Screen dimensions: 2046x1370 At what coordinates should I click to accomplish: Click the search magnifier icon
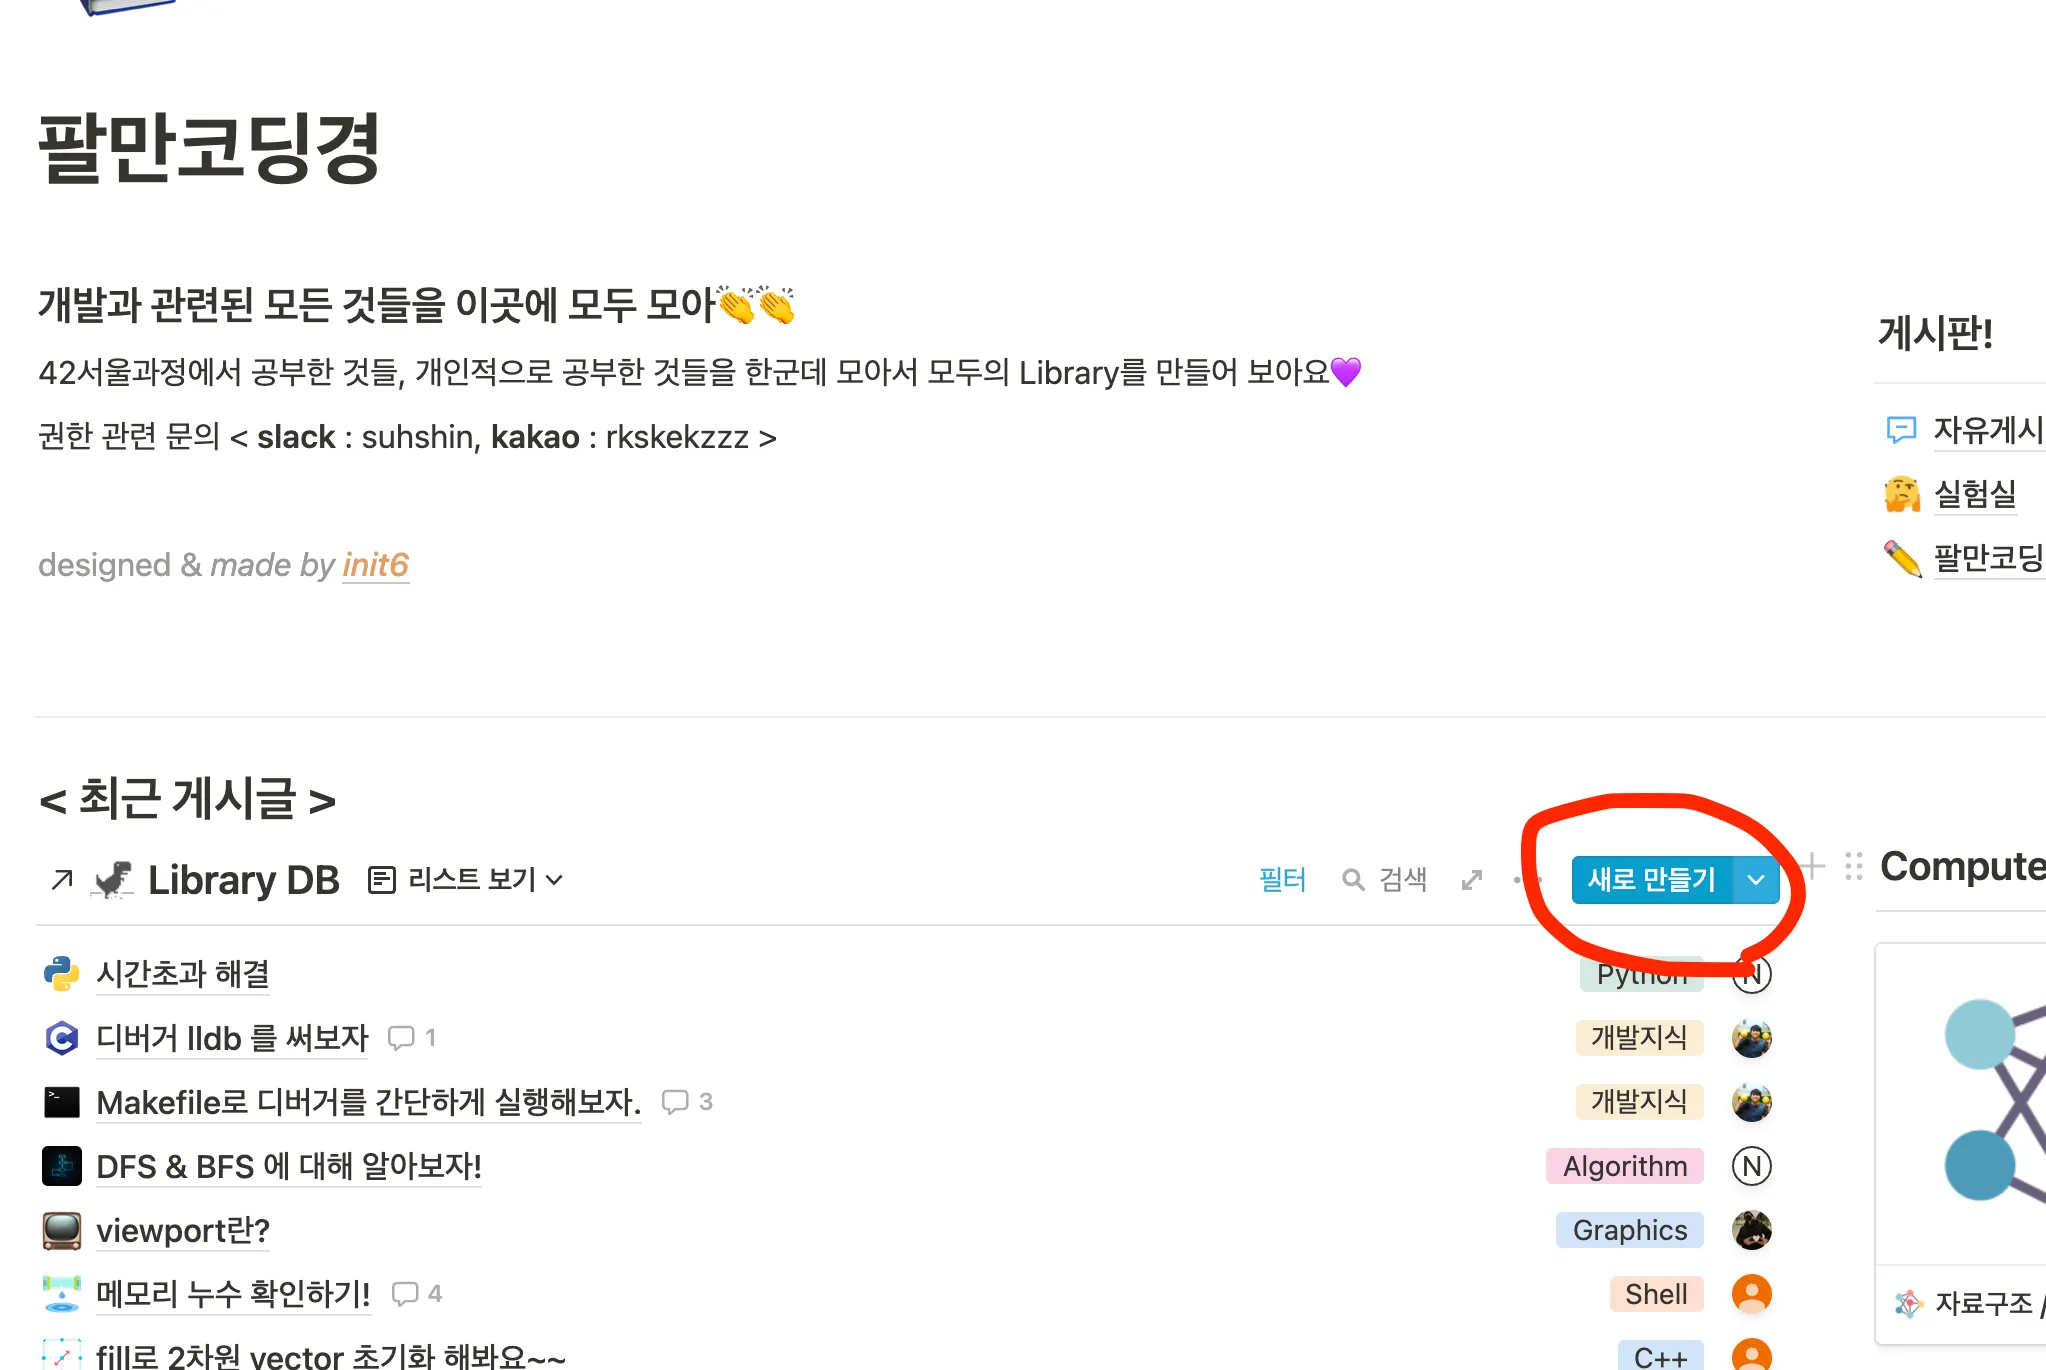point(1352,880)
